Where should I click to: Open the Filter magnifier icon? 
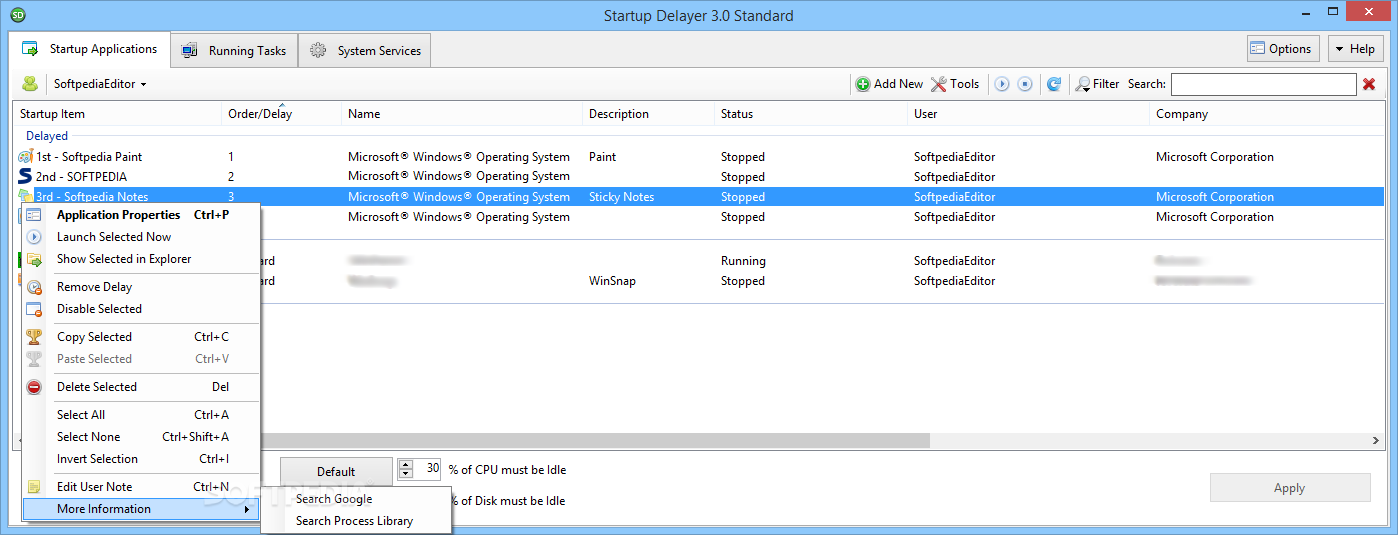1082,84
